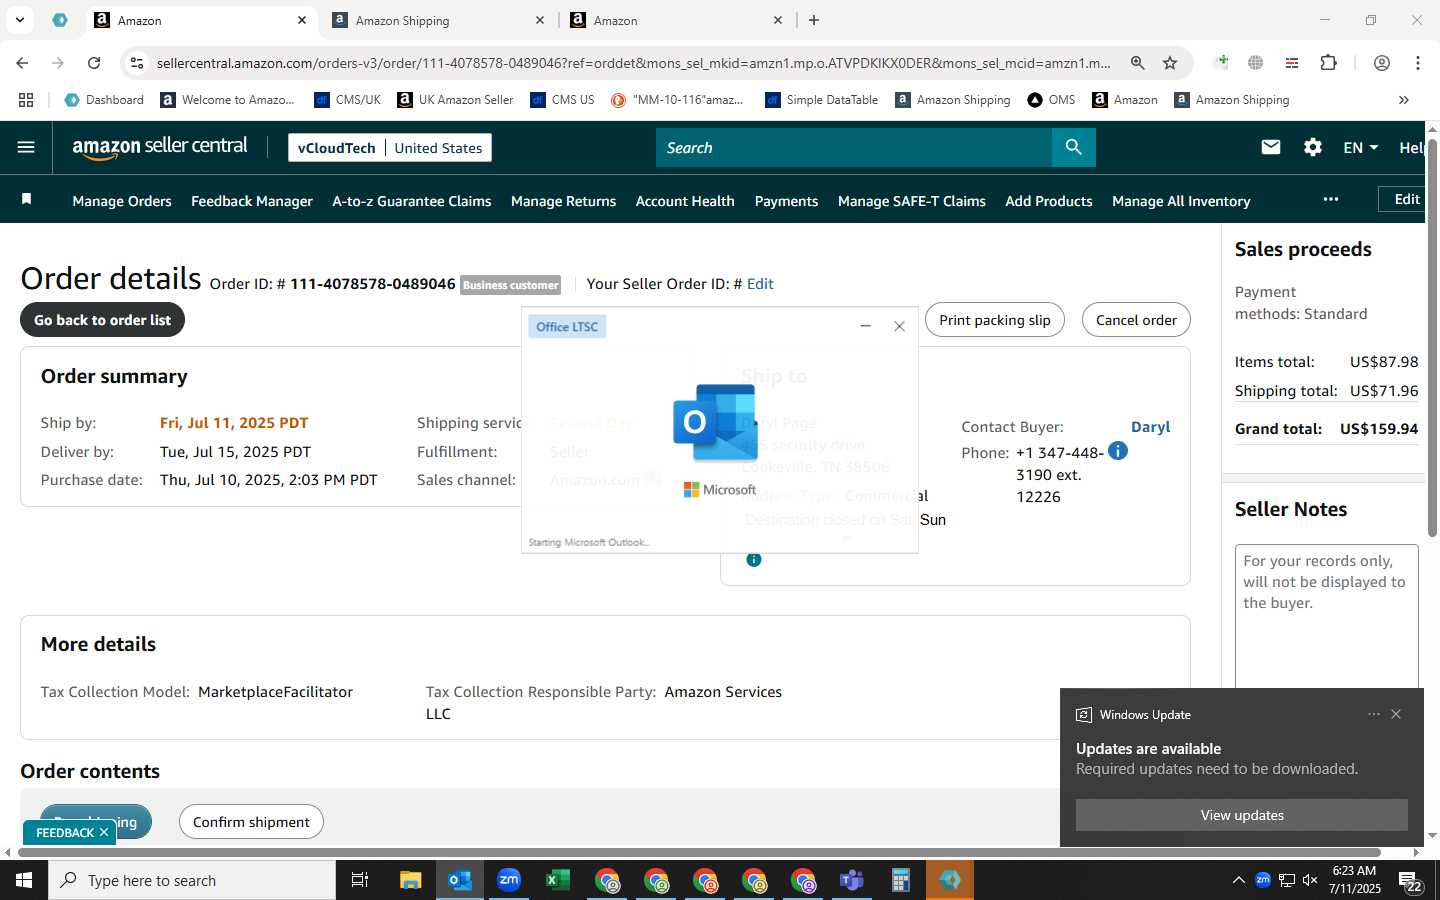The height and width of the screenshot is (900, 1440).
Task: Click the Windows taskbar search box
Action: coord(192,880)
